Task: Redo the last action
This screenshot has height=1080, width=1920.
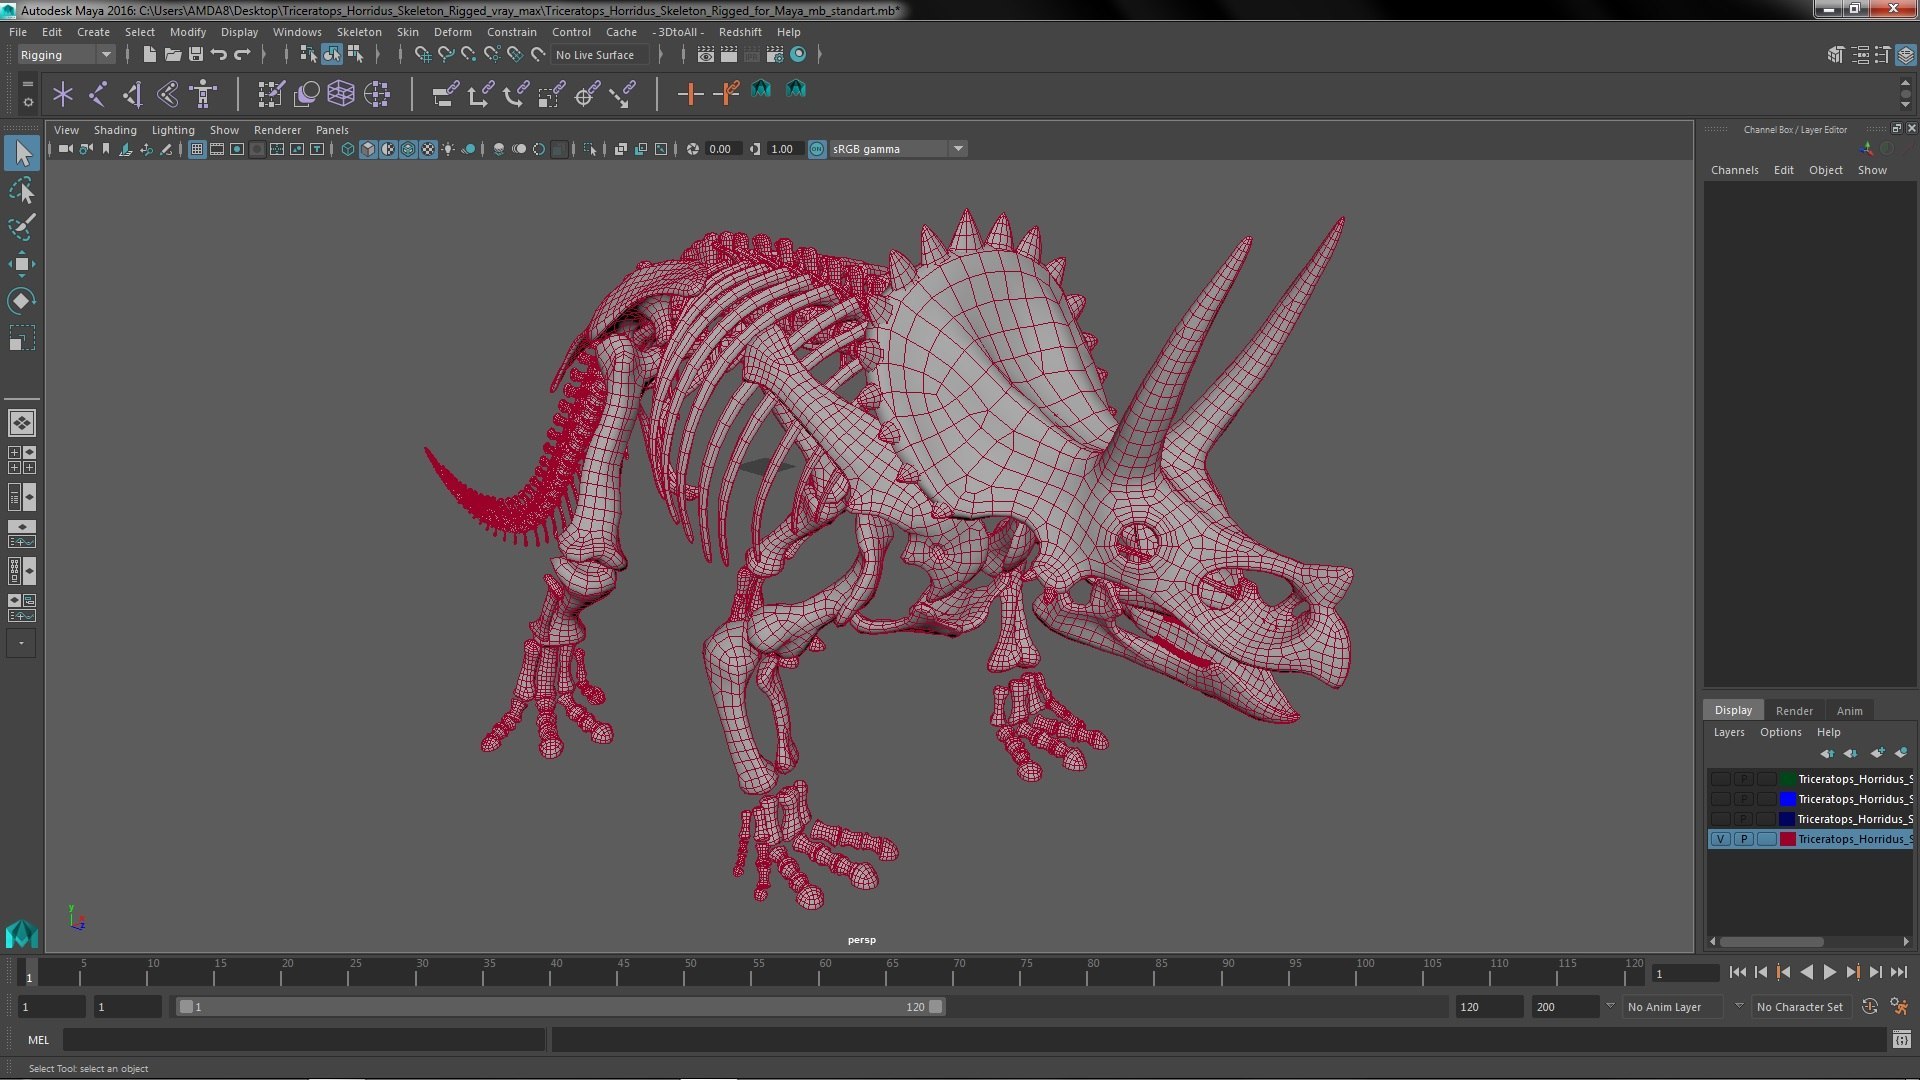Action: tap(242, 55)
